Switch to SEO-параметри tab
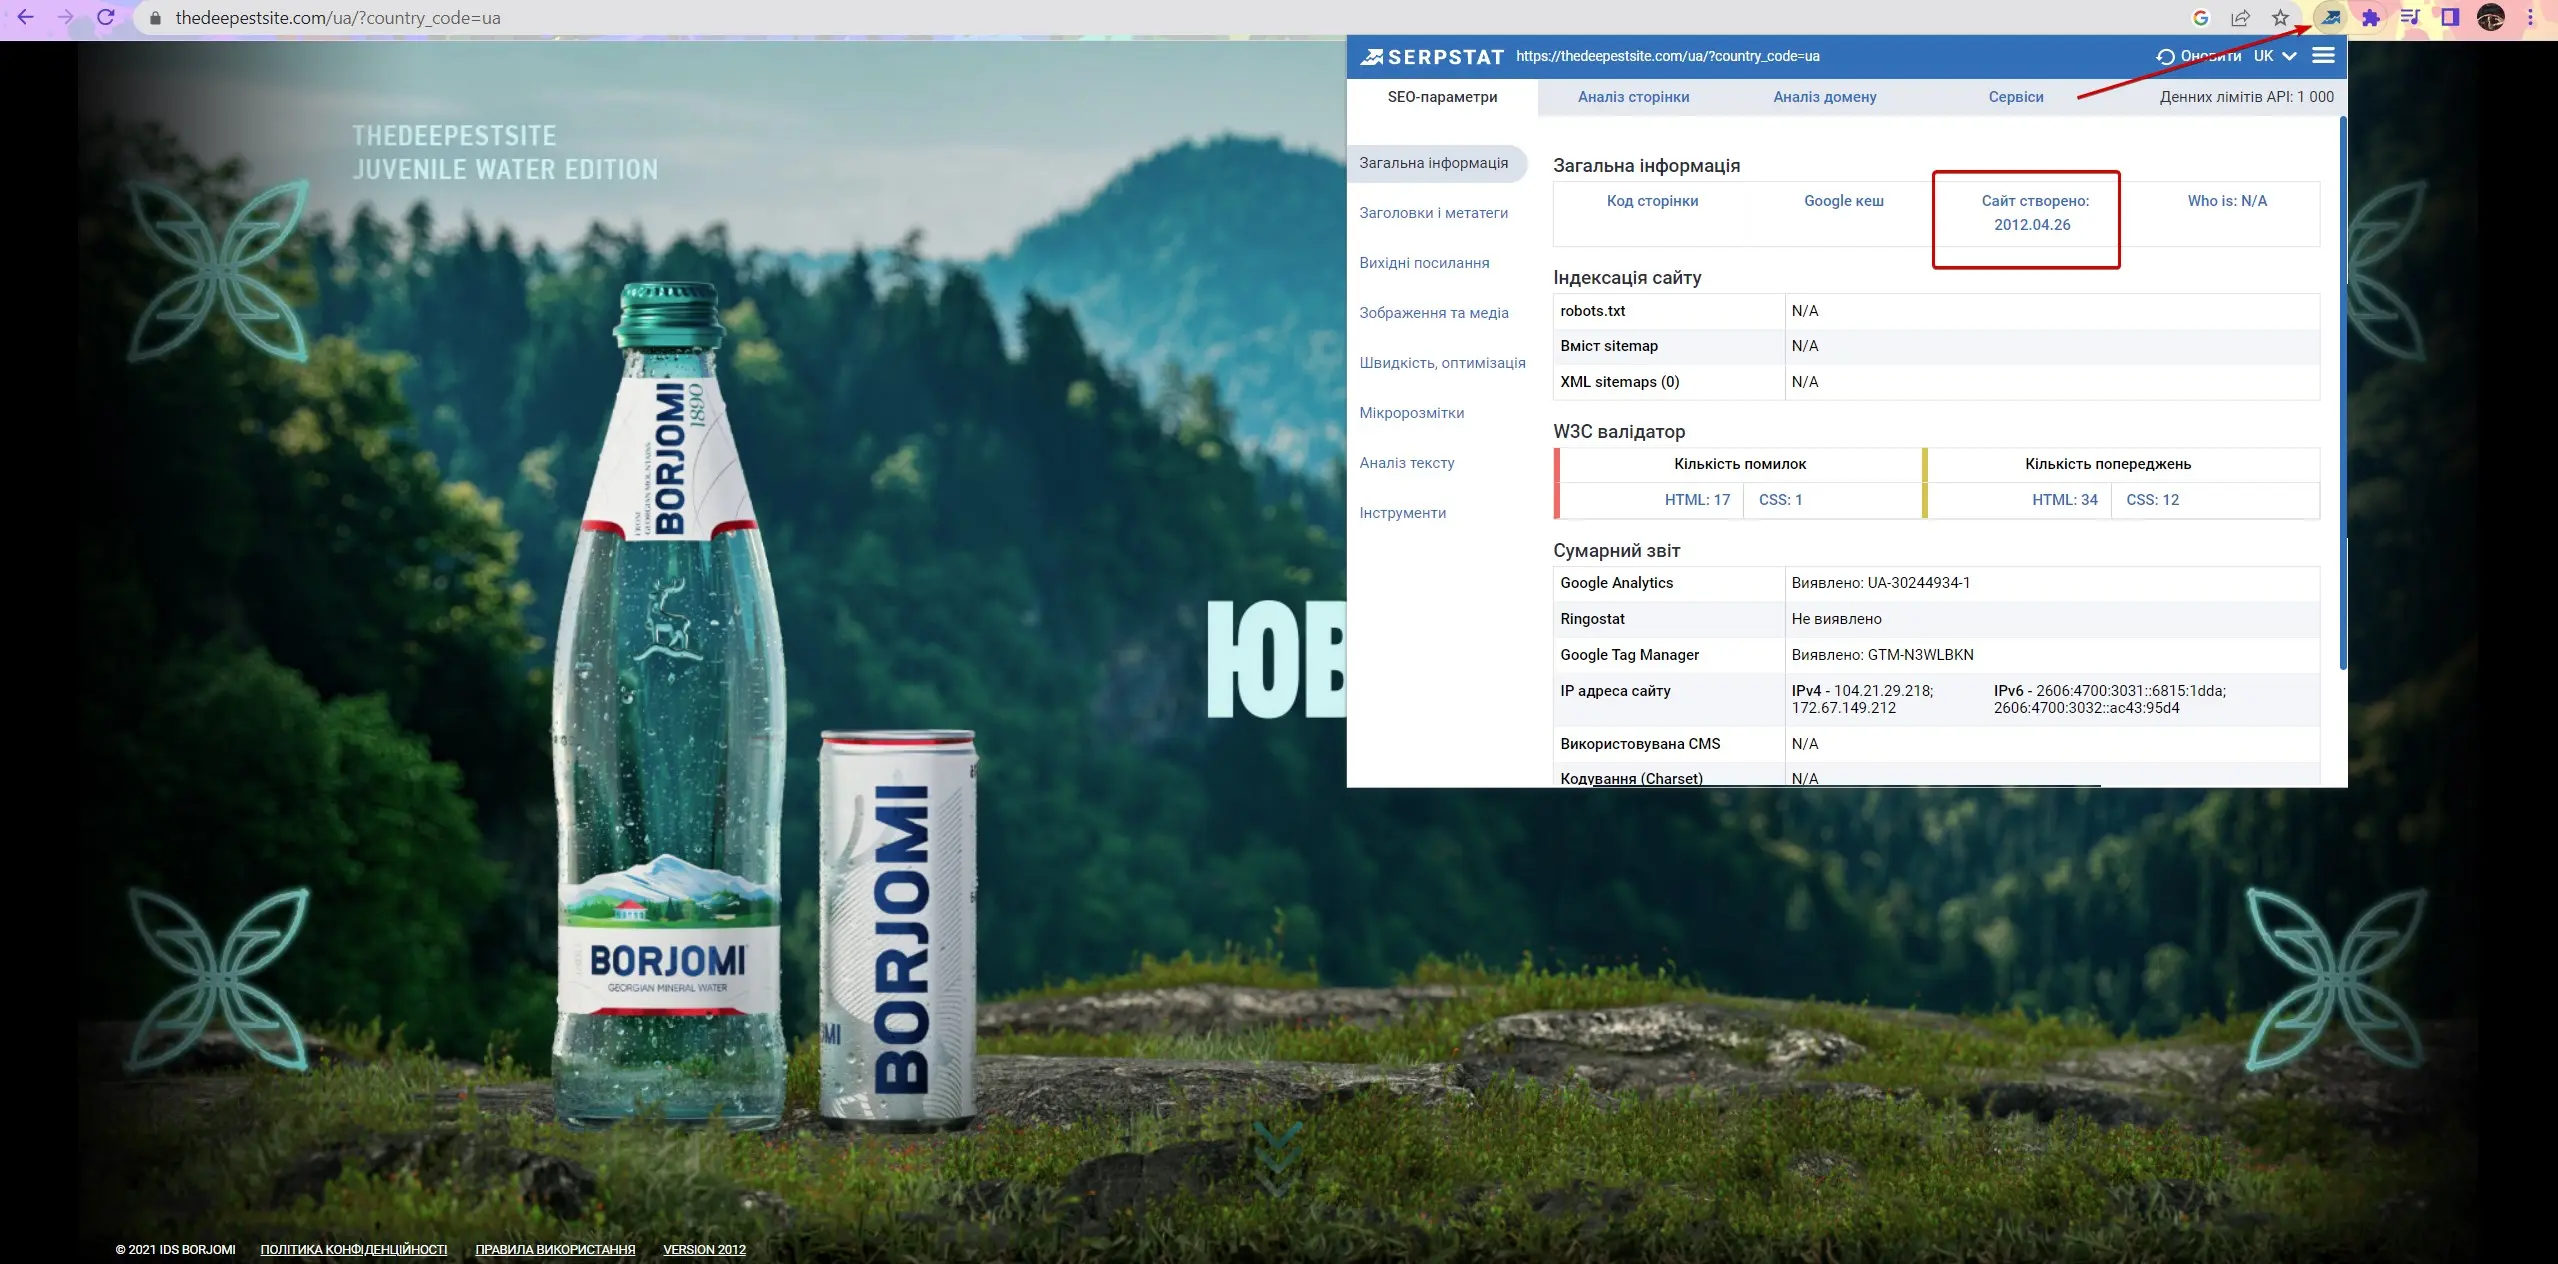2558x1264 pixels. 1442,97
